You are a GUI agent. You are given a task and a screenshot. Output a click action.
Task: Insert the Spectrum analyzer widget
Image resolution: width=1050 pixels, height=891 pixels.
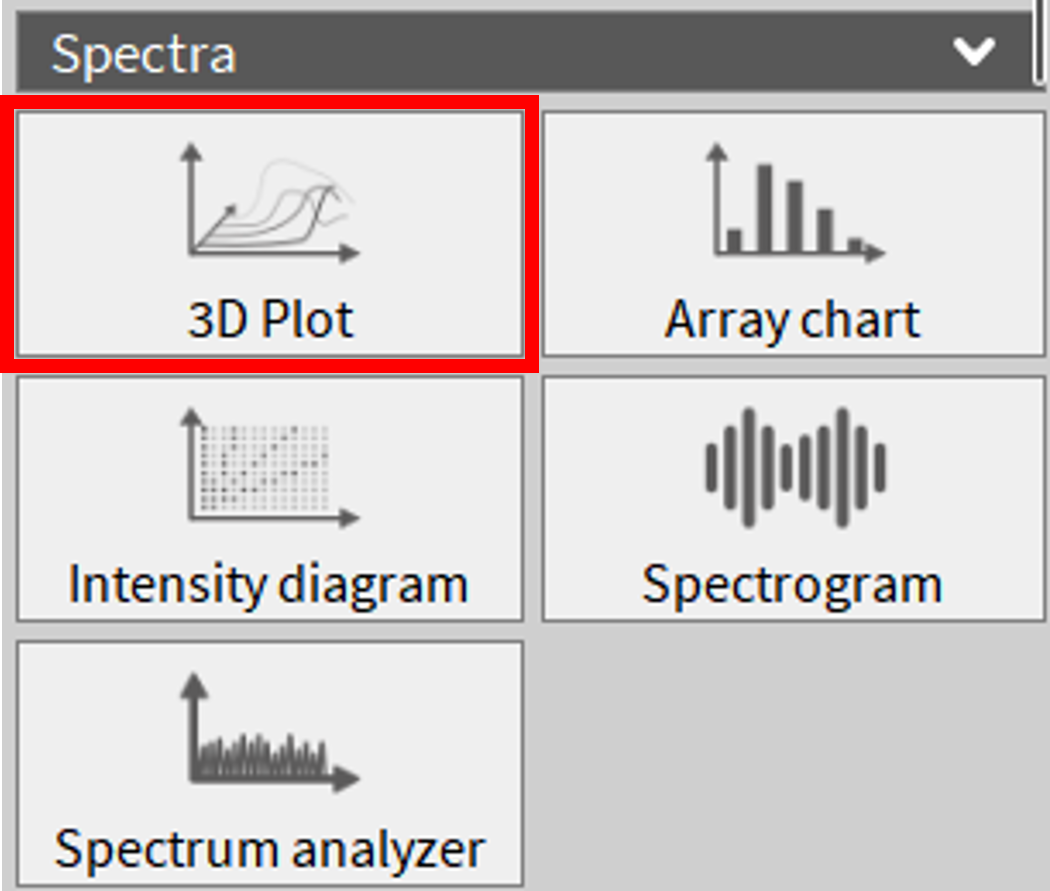(x=270, y=763)
